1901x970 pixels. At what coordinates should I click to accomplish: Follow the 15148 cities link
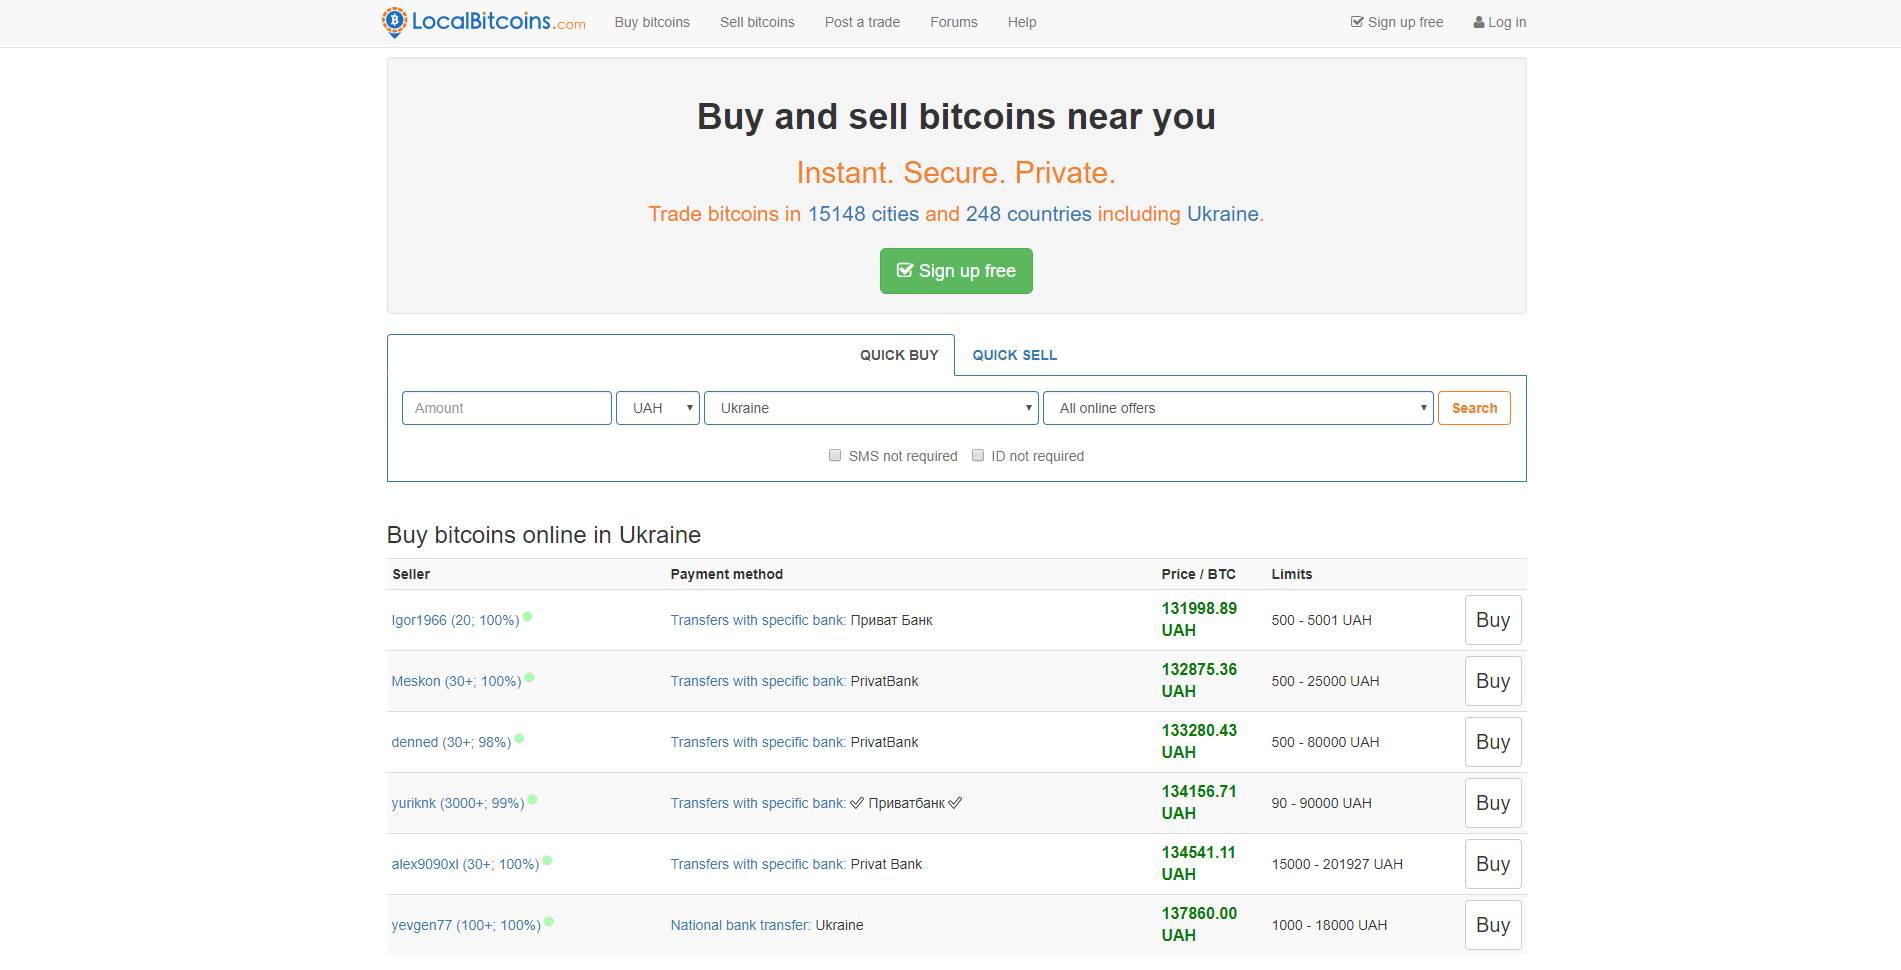click(863, 214)
